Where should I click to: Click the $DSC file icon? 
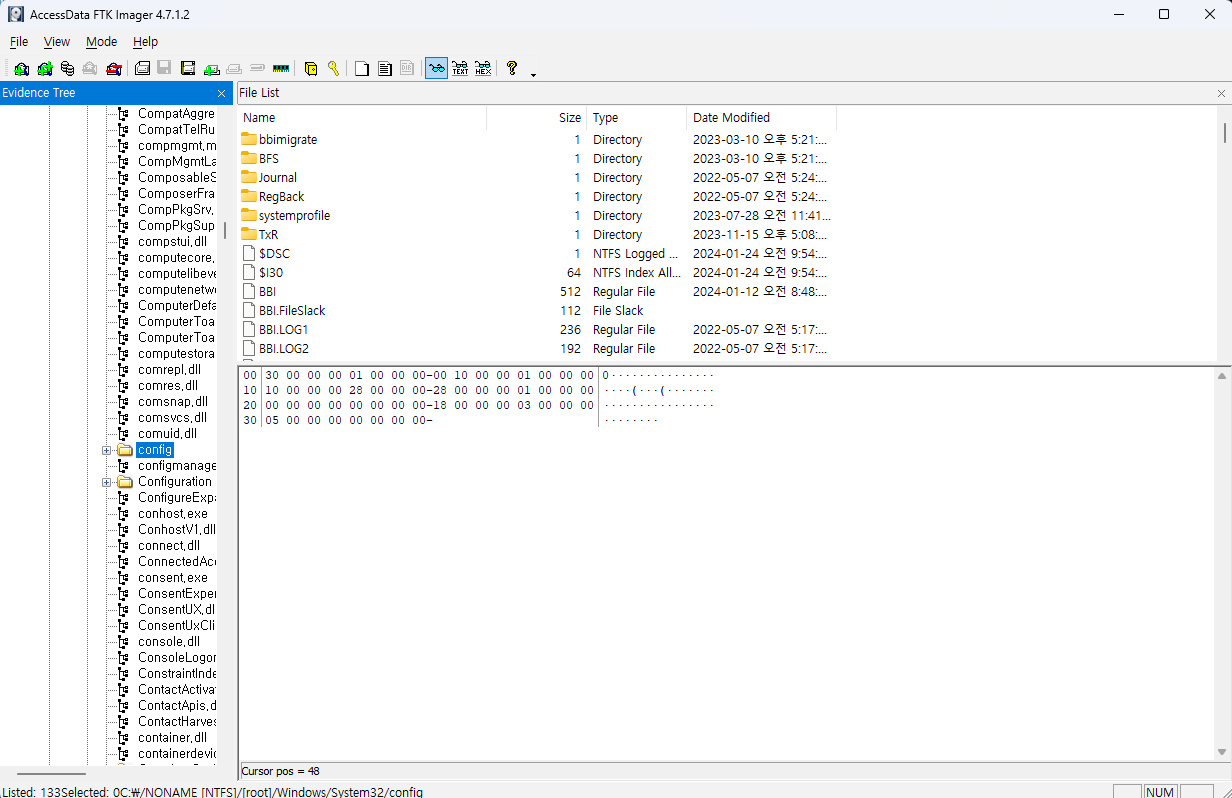[249, 253]
